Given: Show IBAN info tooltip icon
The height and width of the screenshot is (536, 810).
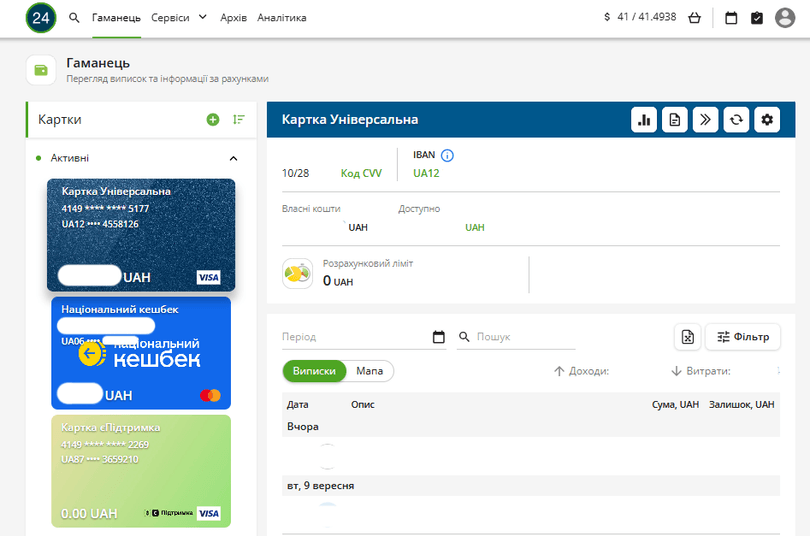Looking at the screenshot, I should (x=447, y=155).
